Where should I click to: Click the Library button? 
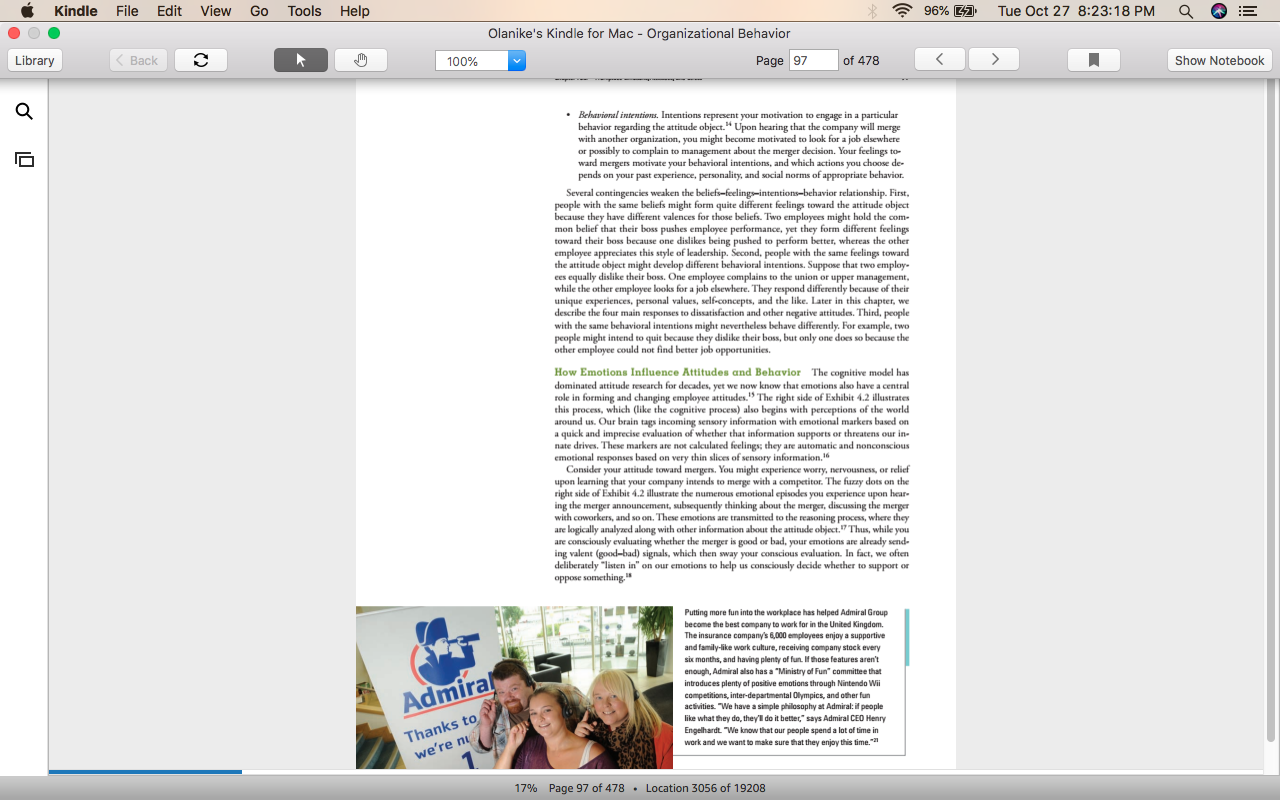coord(35,60)
